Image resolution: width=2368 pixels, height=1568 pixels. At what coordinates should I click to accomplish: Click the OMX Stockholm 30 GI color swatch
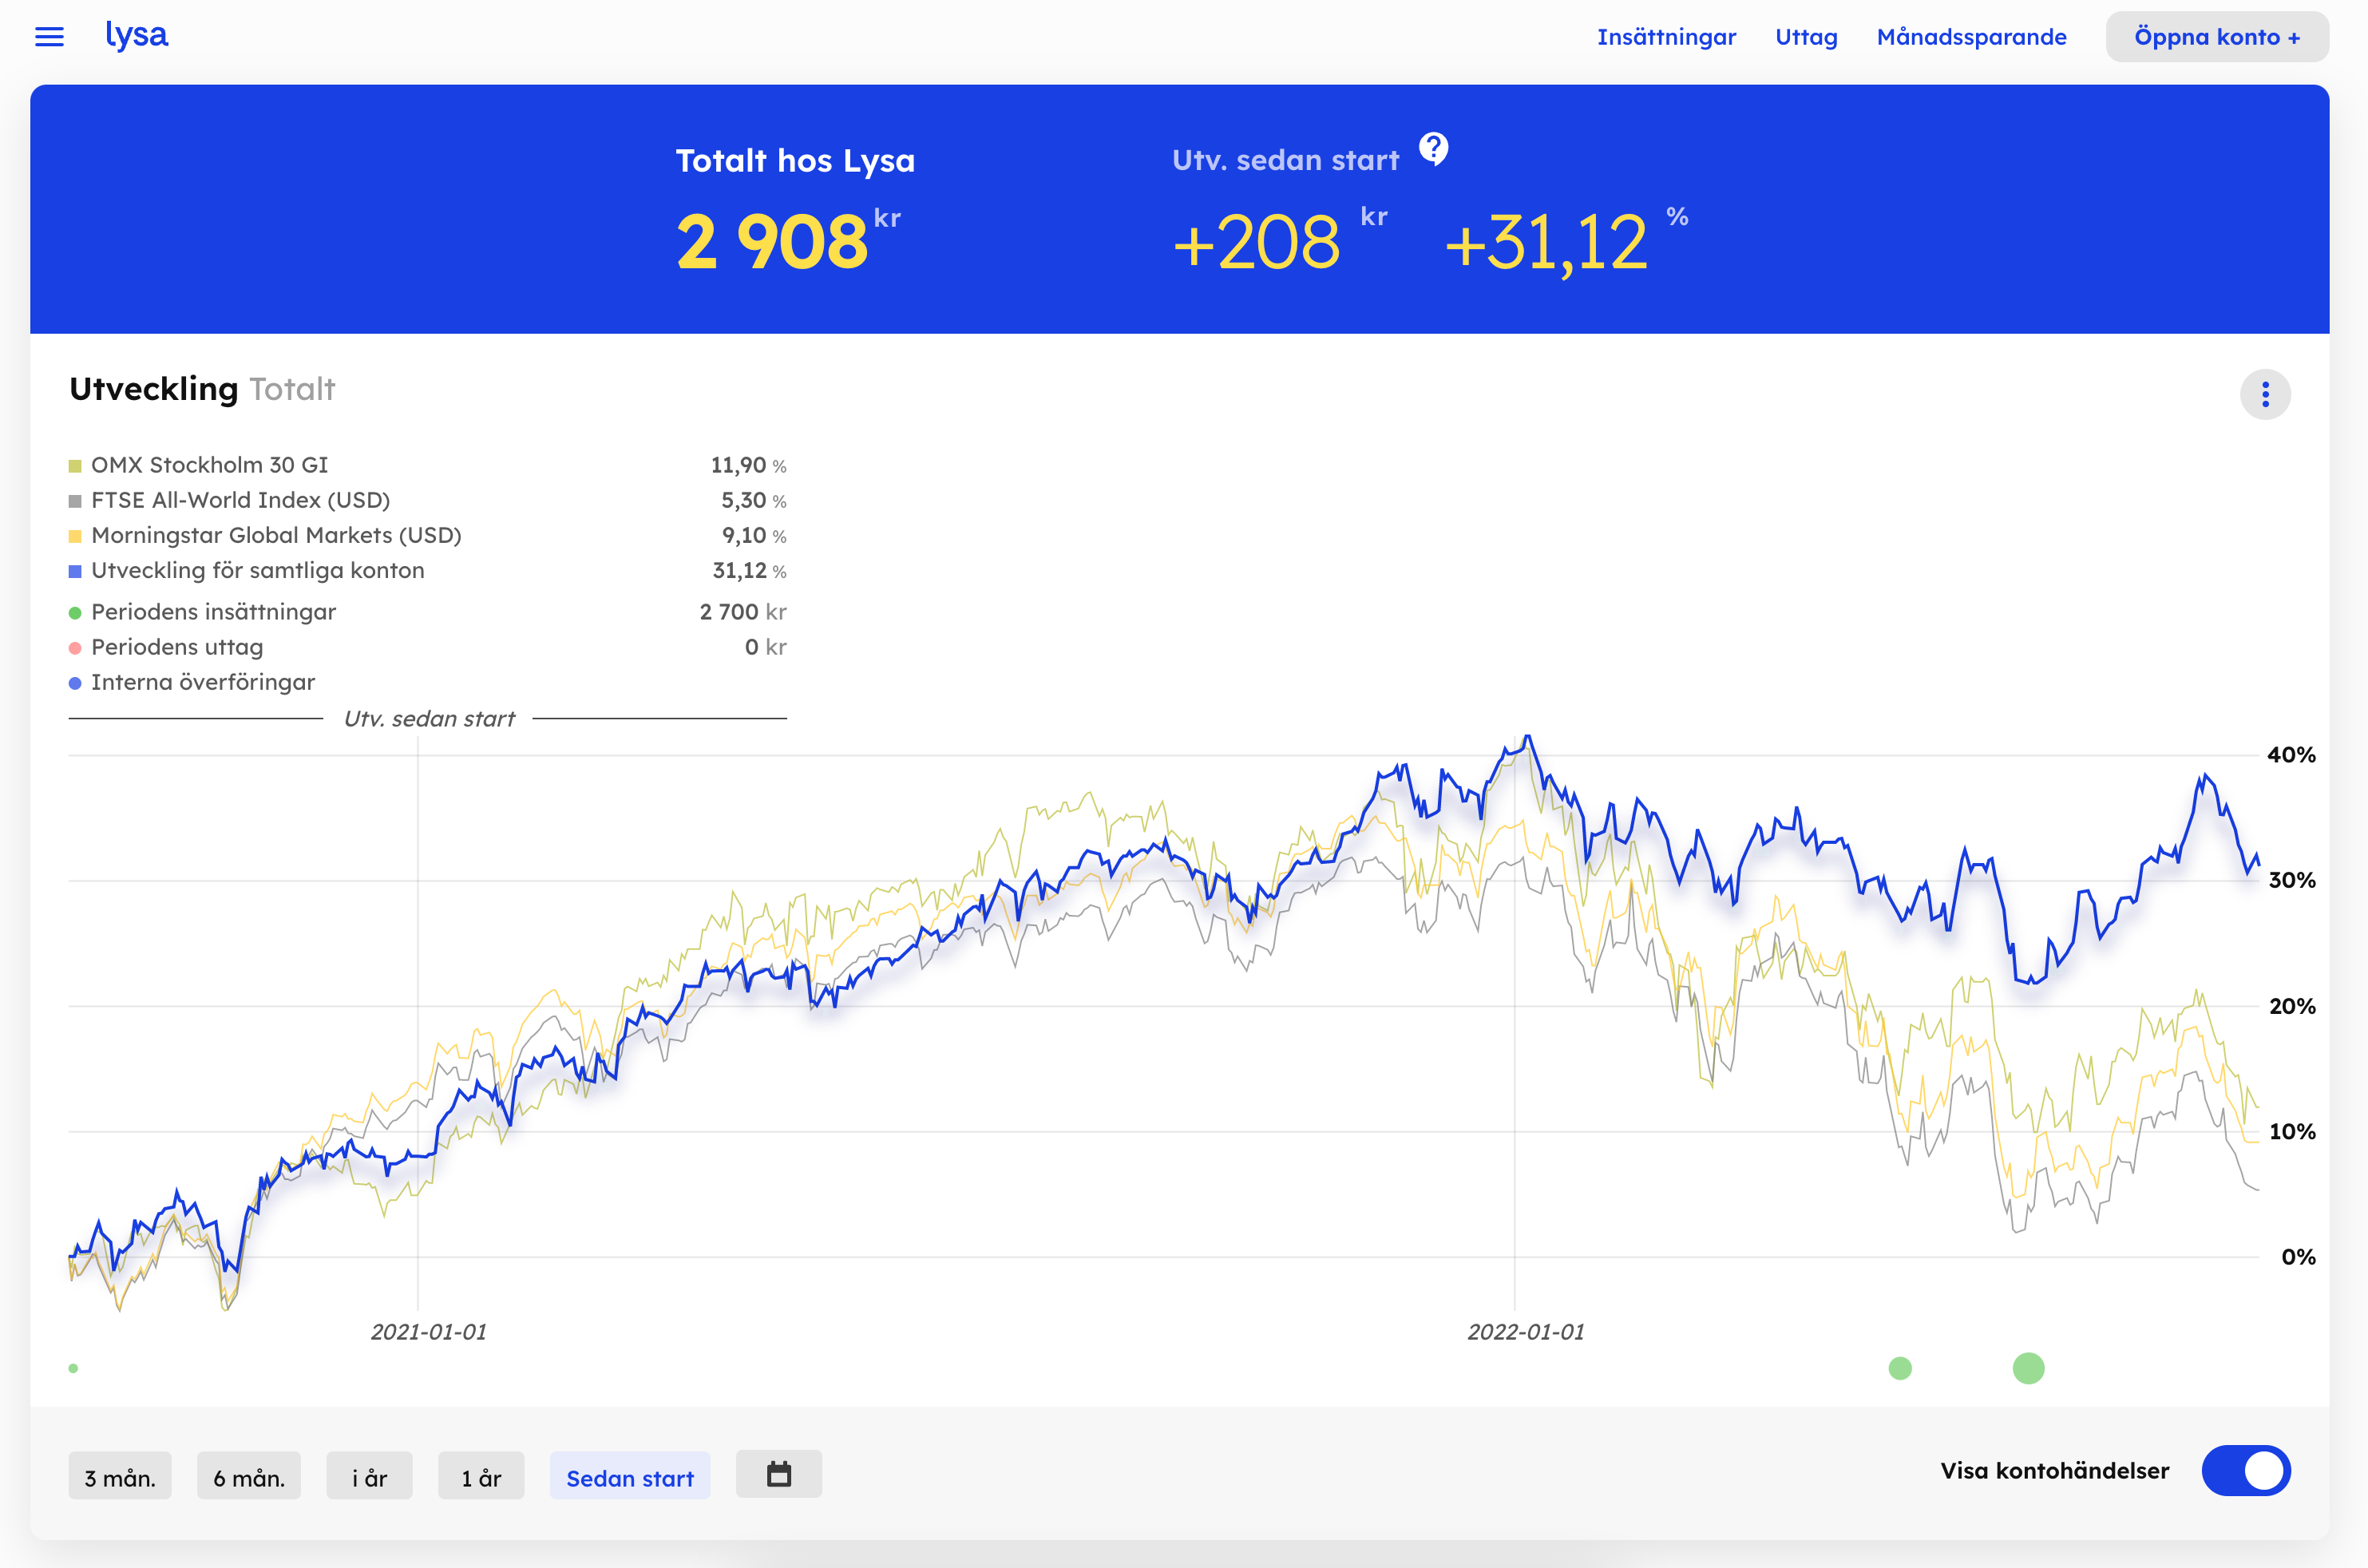pos(75,466)
